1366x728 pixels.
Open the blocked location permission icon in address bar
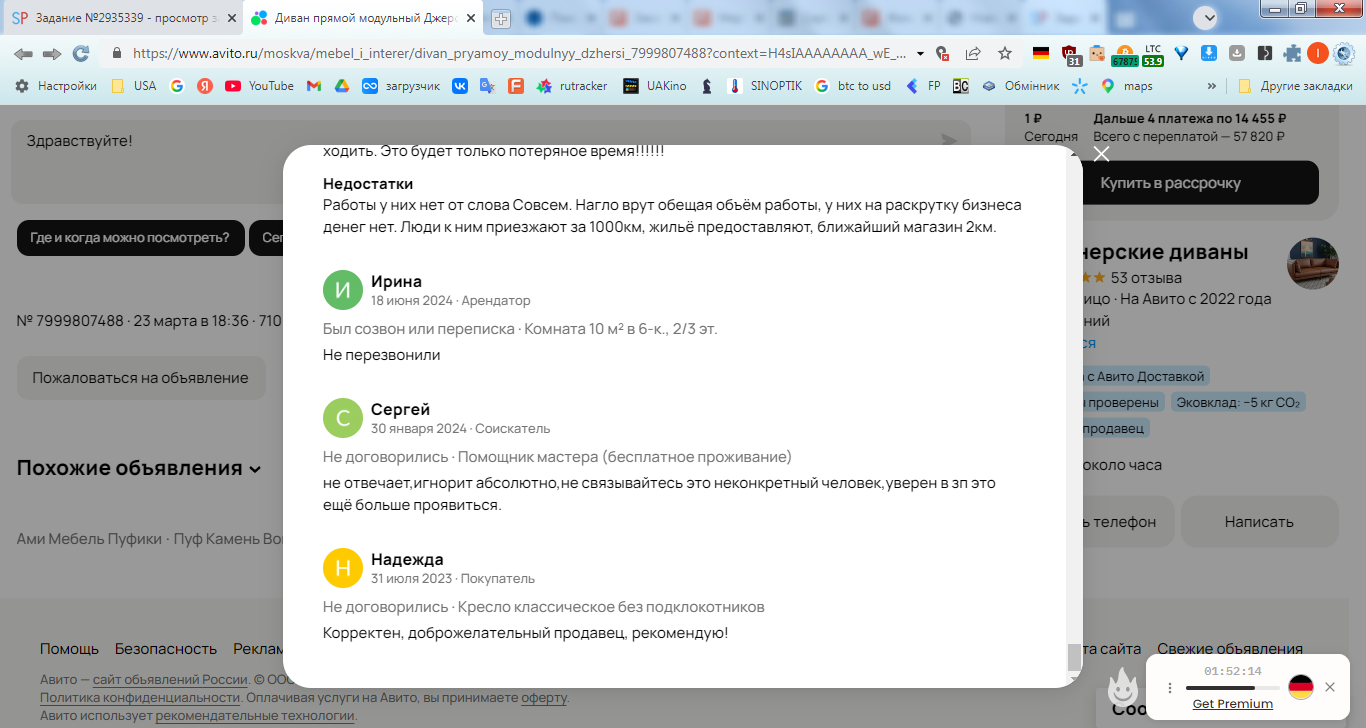point(942,53)
